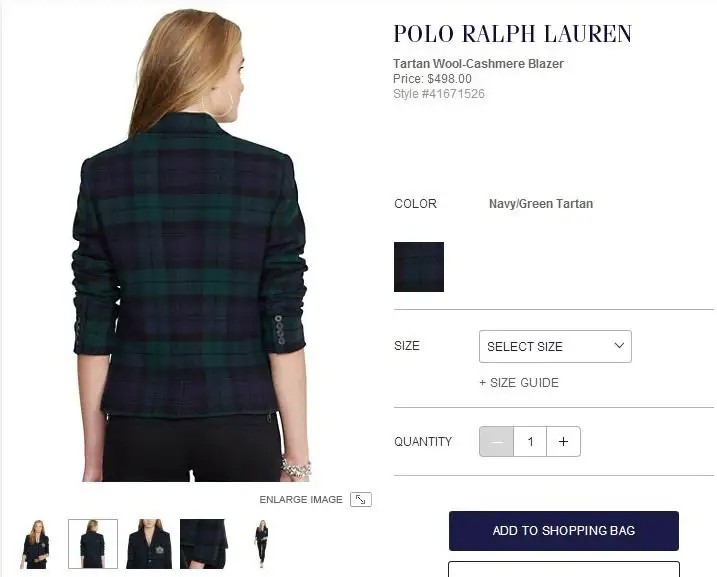This screenshot has height=577, width=717.
Task: Click the enlarge image arrow icon
Action: (x=361, y=499)
